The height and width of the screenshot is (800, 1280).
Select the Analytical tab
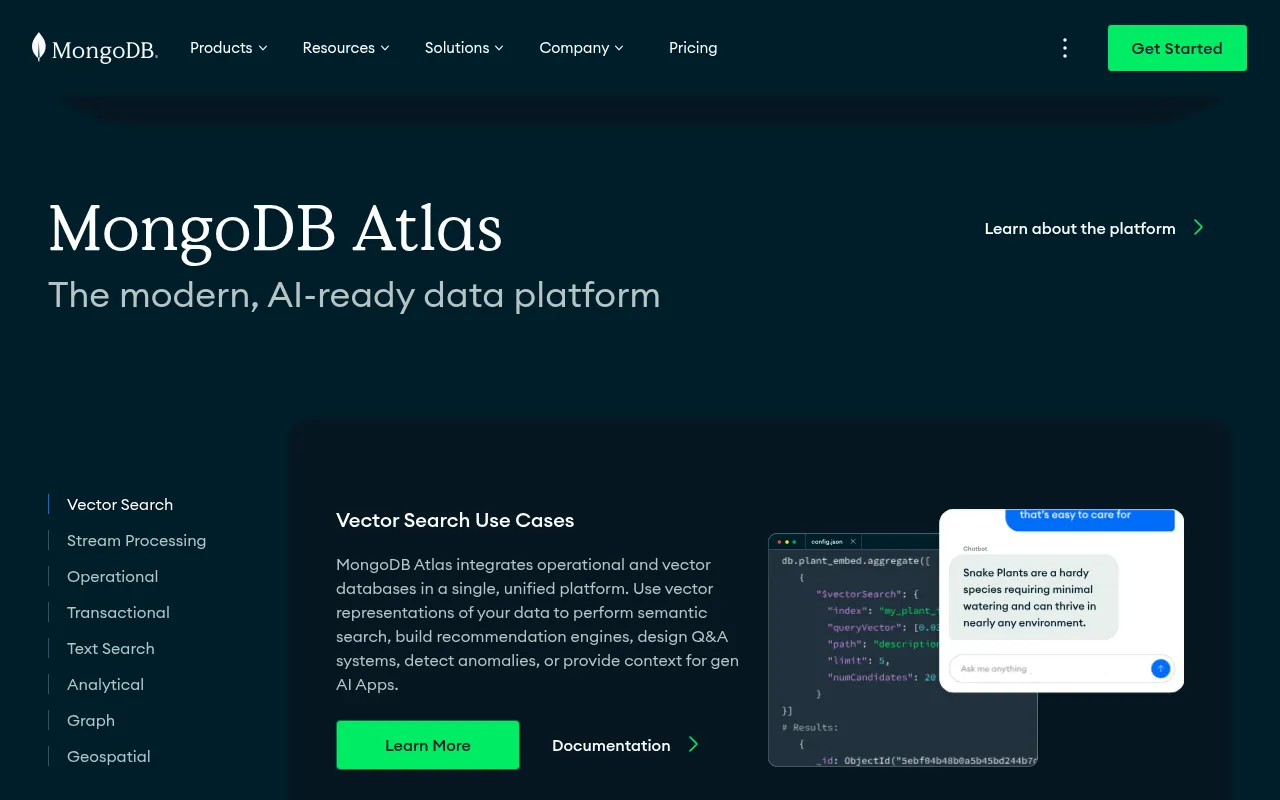(105, 684)
